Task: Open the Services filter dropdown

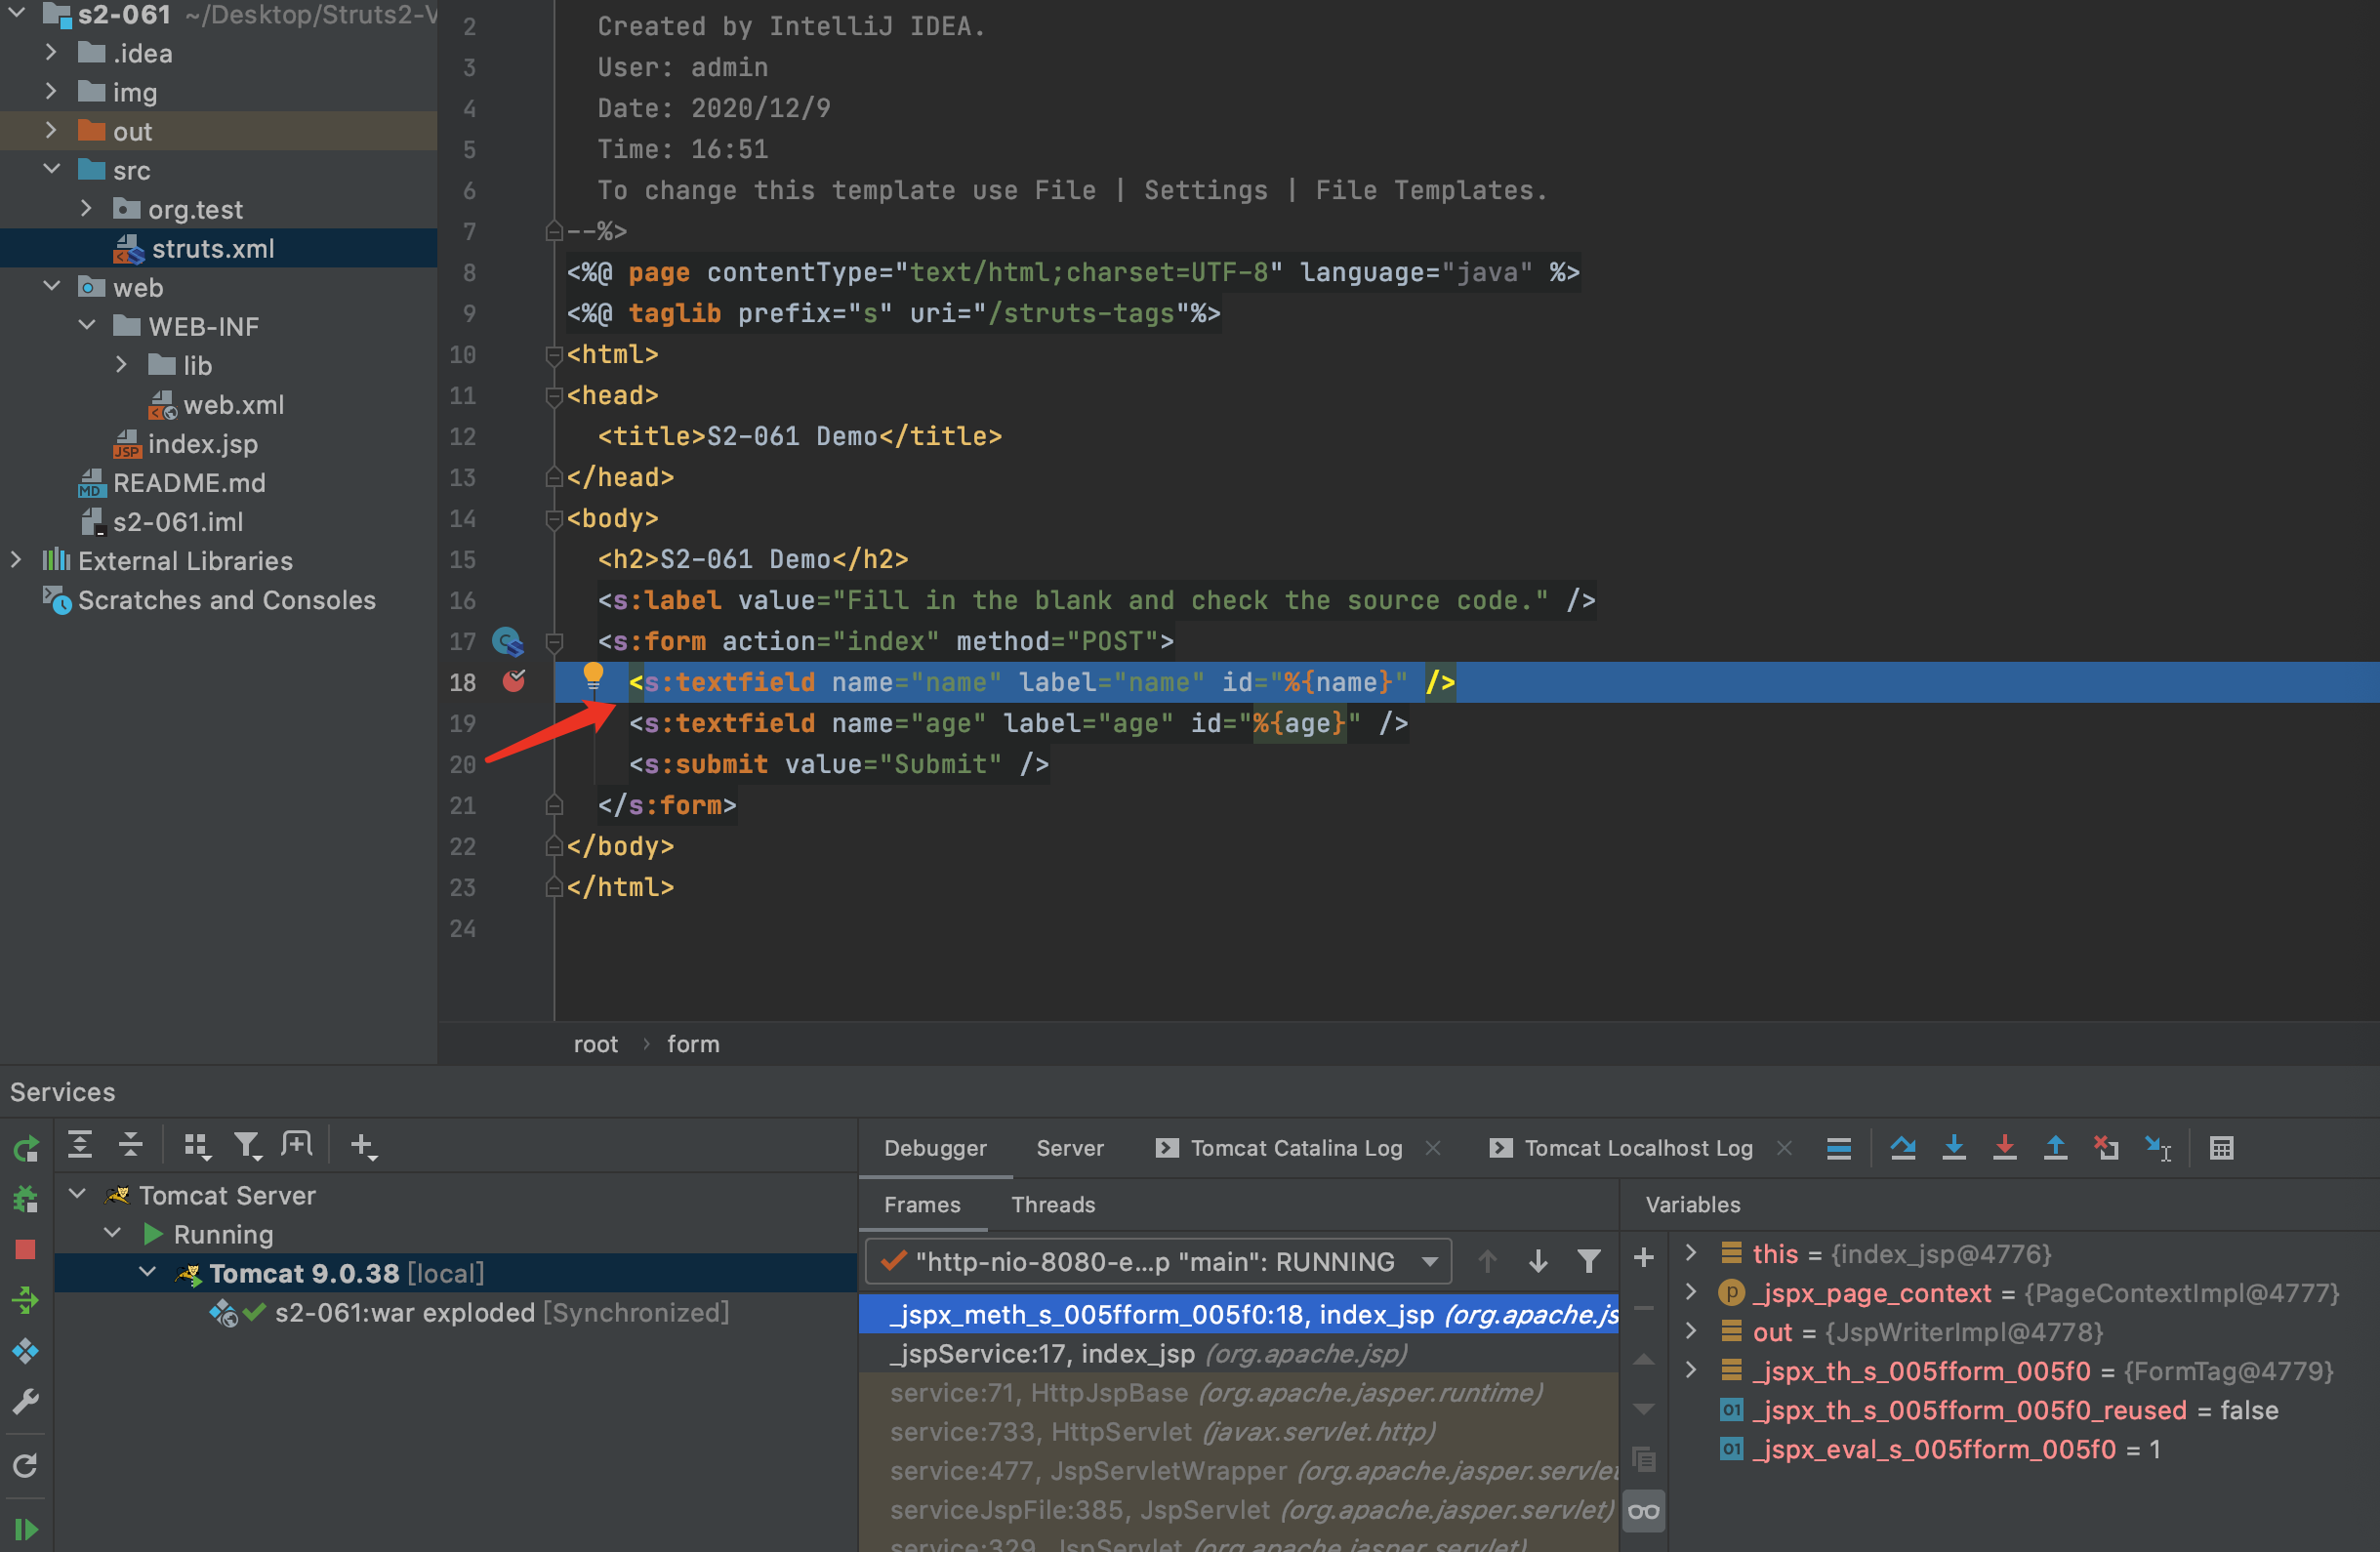Action: coord(247,1146)
